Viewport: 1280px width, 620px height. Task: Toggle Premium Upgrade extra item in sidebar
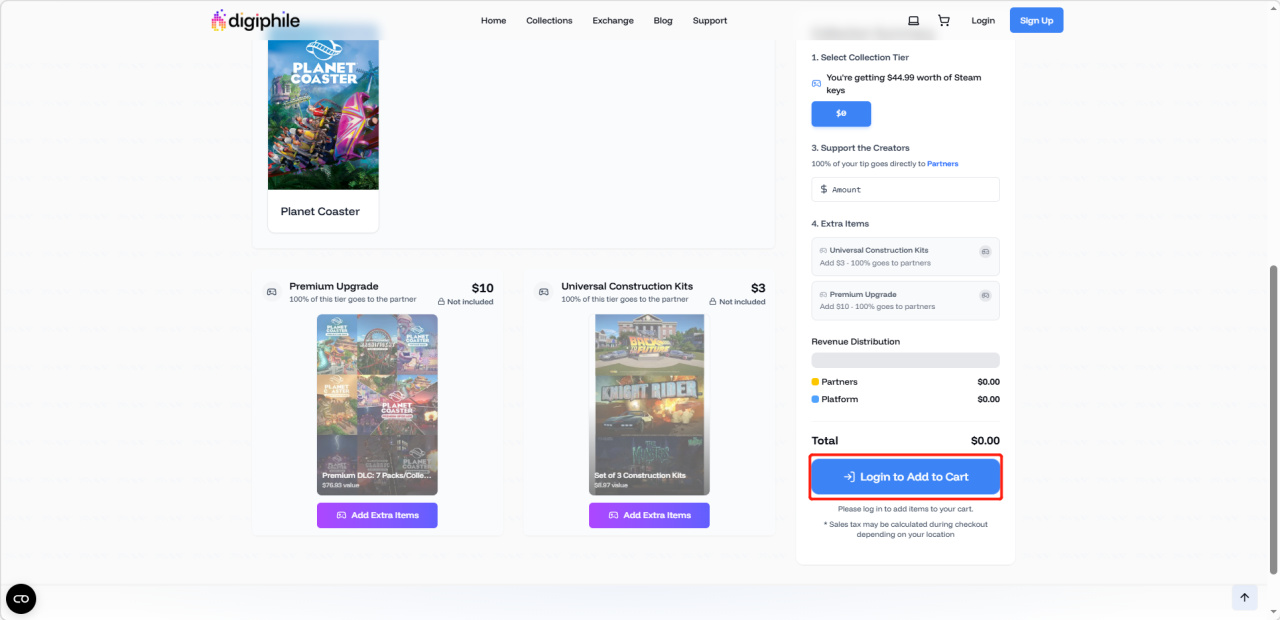pyautogui.click(x=905, y=300)
